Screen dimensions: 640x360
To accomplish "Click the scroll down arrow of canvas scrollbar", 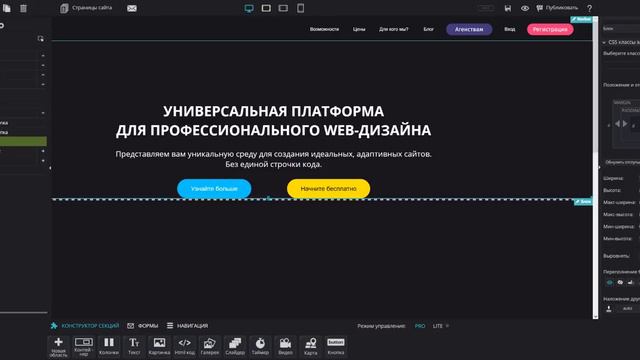I will tap(596, 316).
